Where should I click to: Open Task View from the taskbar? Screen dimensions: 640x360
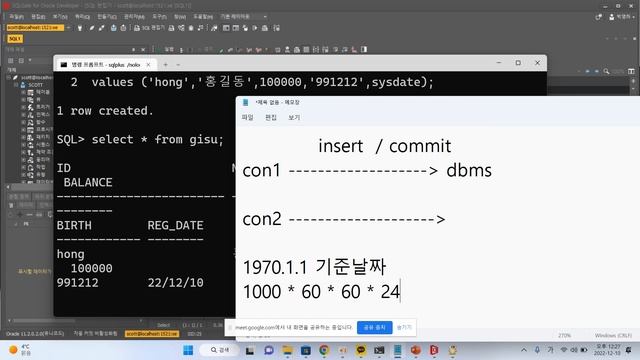tap(250, 350)
